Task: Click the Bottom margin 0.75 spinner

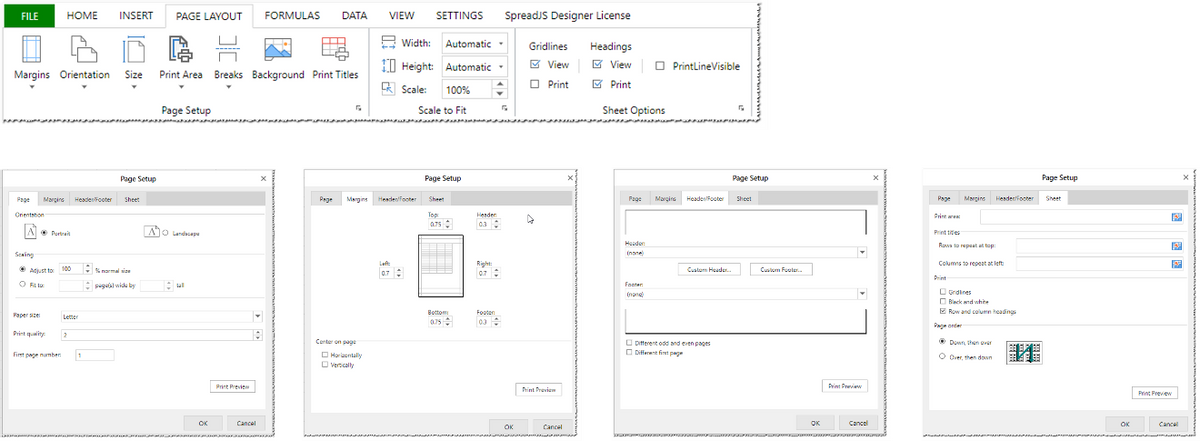Action: point(450,322)
